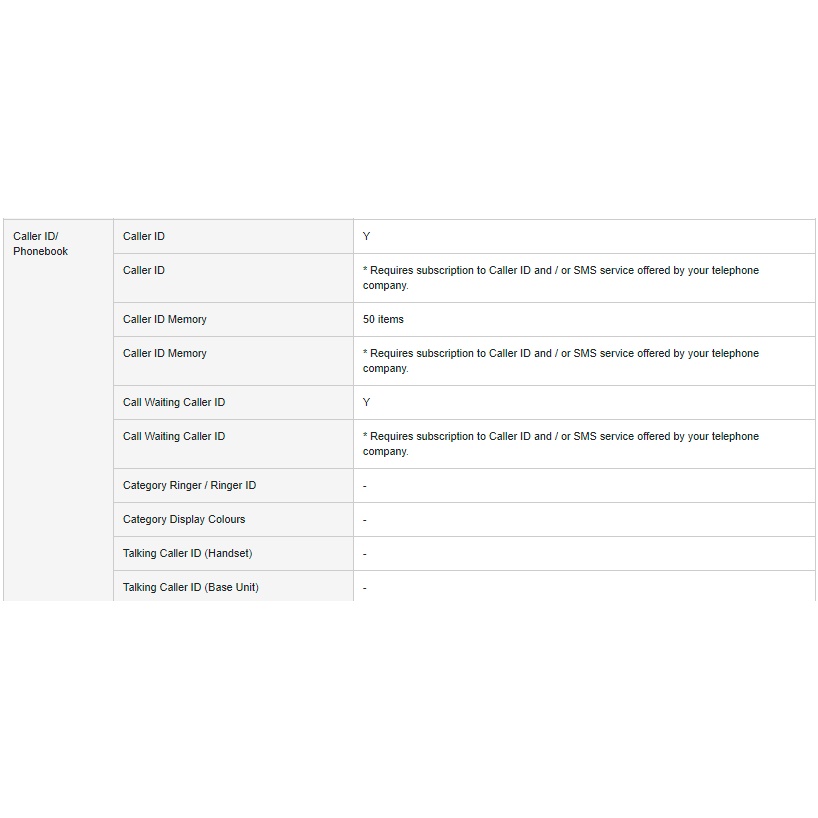Click the "Caller ID/ Phonebook" category cell
The image size is (818, 818).
coord(41,244)
